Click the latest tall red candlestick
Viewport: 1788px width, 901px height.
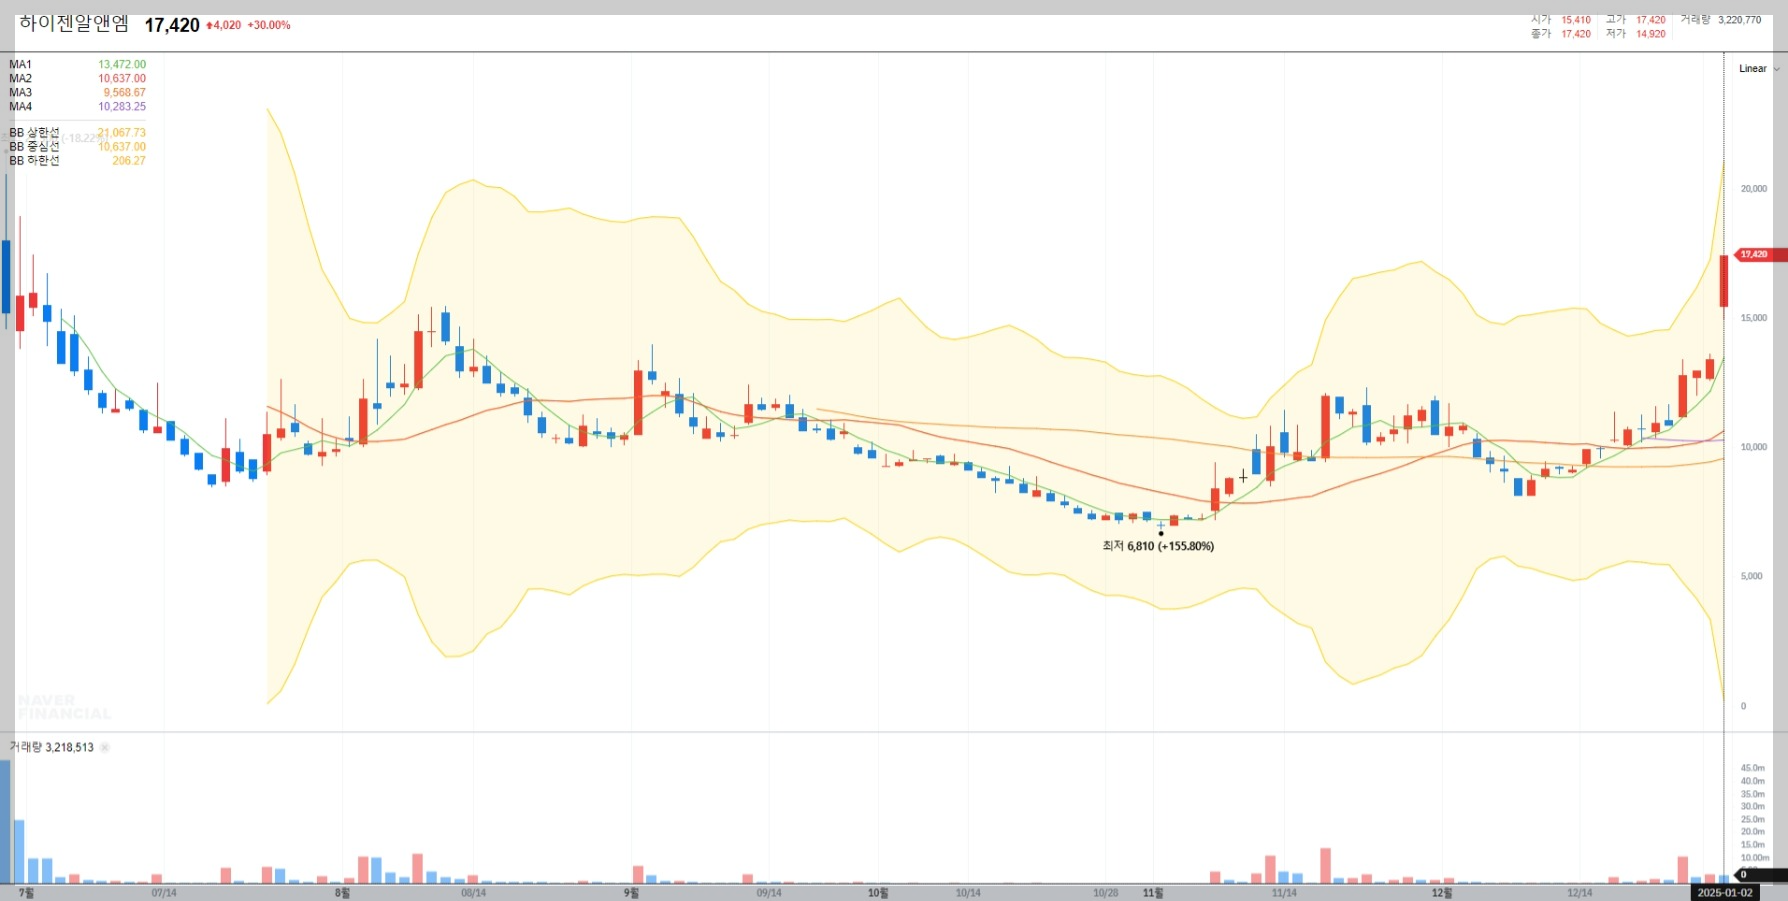point(1724,281)
